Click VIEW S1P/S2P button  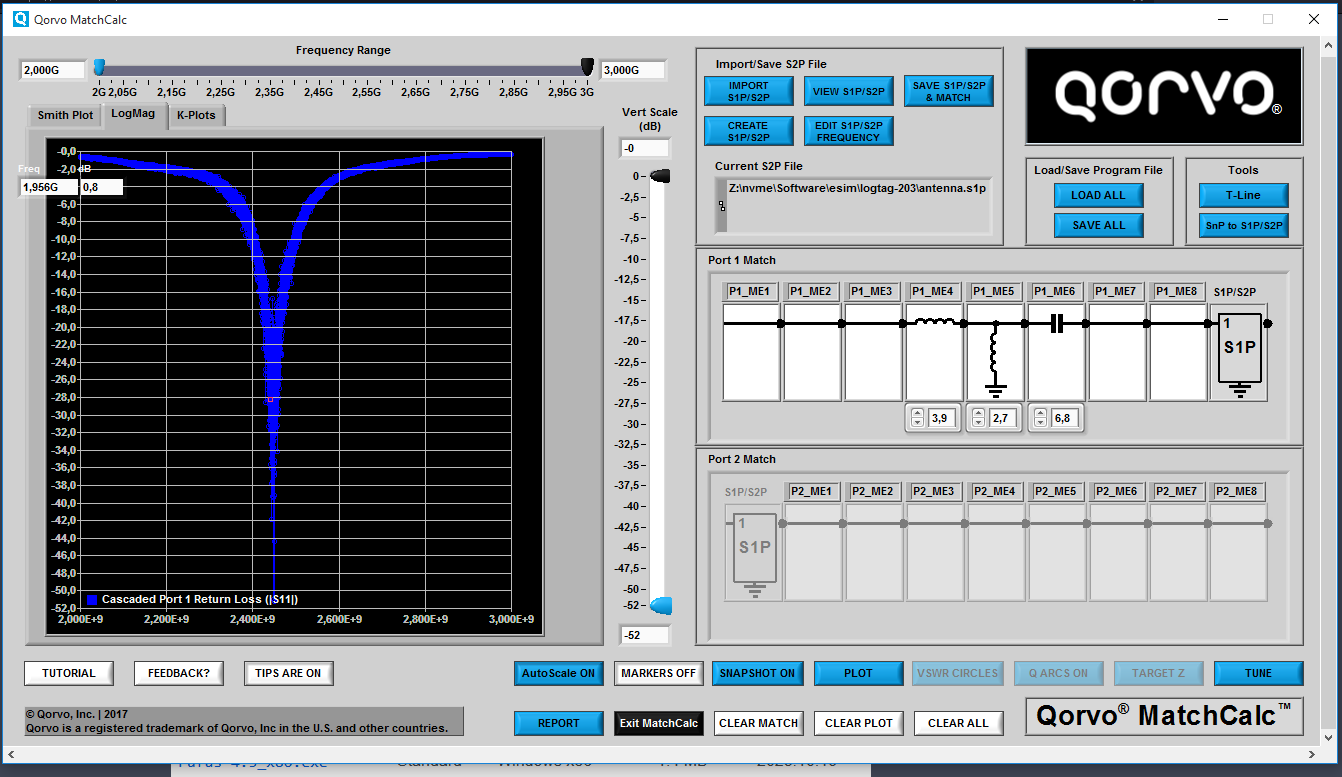pos(849,92)
